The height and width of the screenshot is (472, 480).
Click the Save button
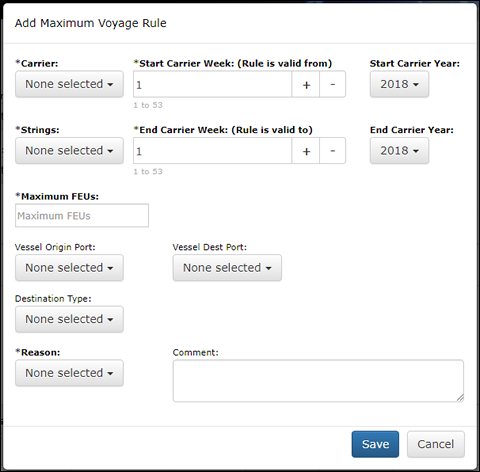[x=375, y=444]
